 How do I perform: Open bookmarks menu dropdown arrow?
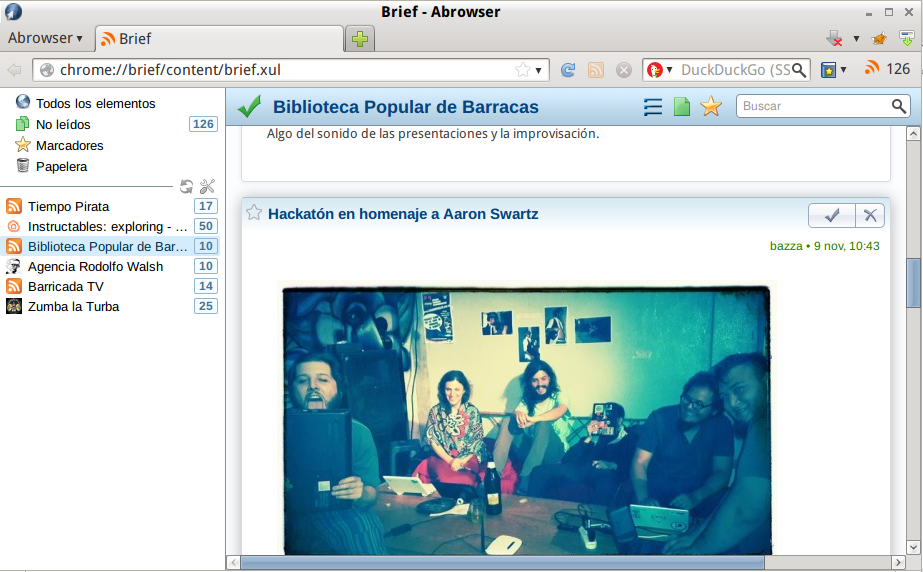point(843,70)
